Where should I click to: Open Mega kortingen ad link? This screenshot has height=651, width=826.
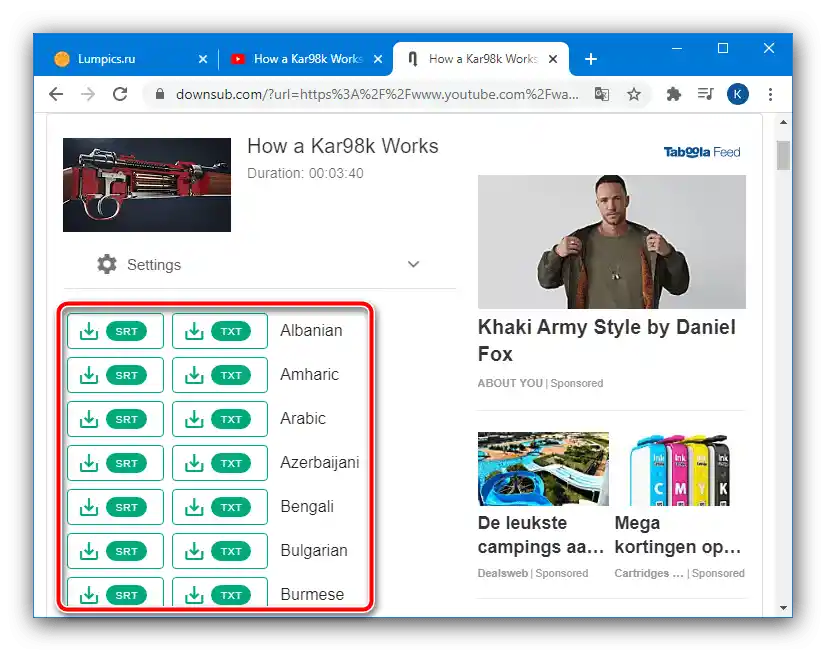coord(678,535)
